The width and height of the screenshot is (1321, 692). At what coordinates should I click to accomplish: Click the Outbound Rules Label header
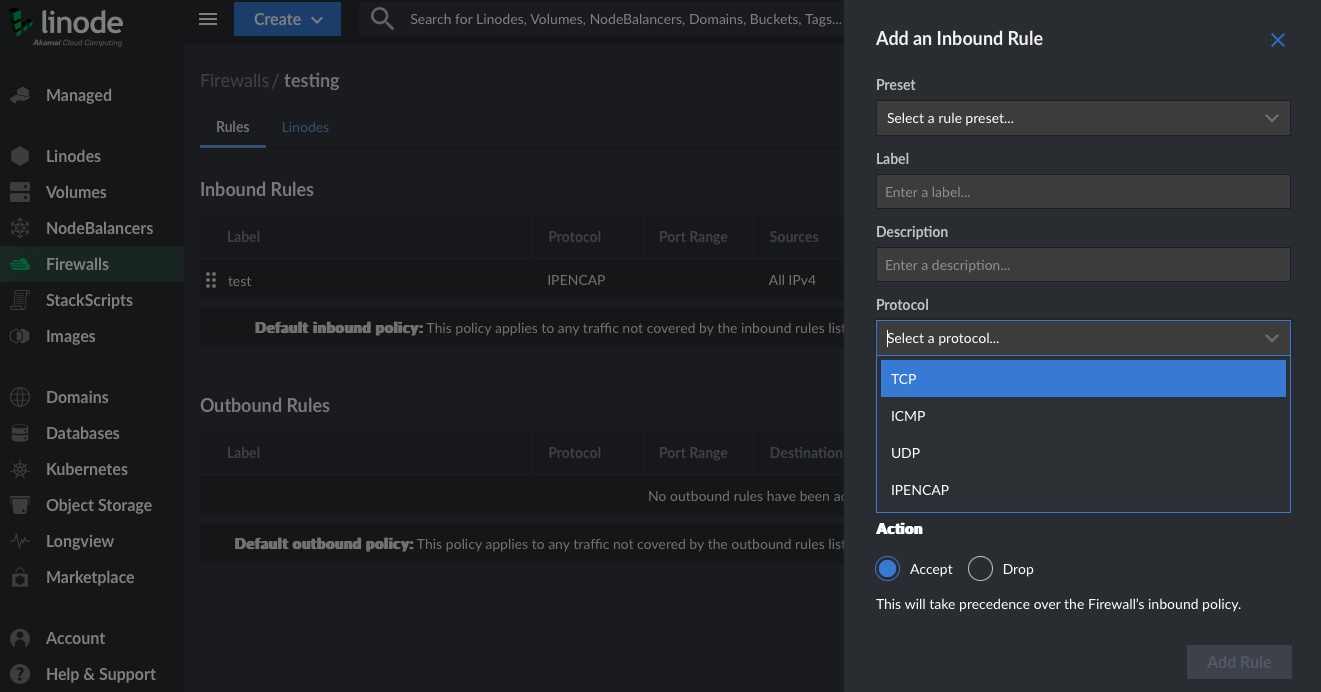(x=243, y=453)
